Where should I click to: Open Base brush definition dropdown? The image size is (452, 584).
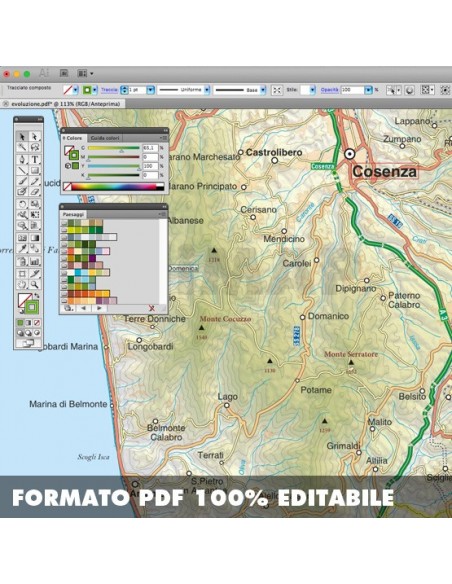tap(263, 90)
